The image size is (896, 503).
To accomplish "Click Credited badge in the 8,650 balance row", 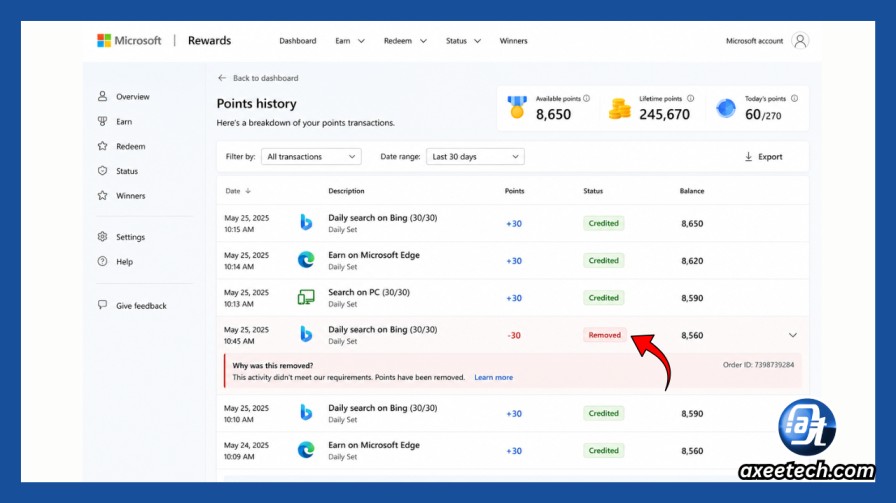I will (x=603, y=223).
